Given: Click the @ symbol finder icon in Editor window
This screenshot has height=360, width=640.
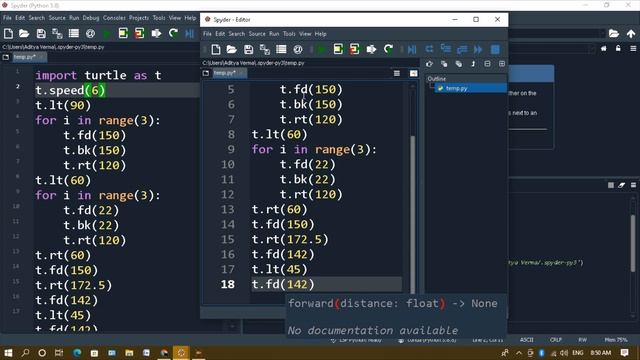Looking at the screenshot, I should tap(298, 50).
